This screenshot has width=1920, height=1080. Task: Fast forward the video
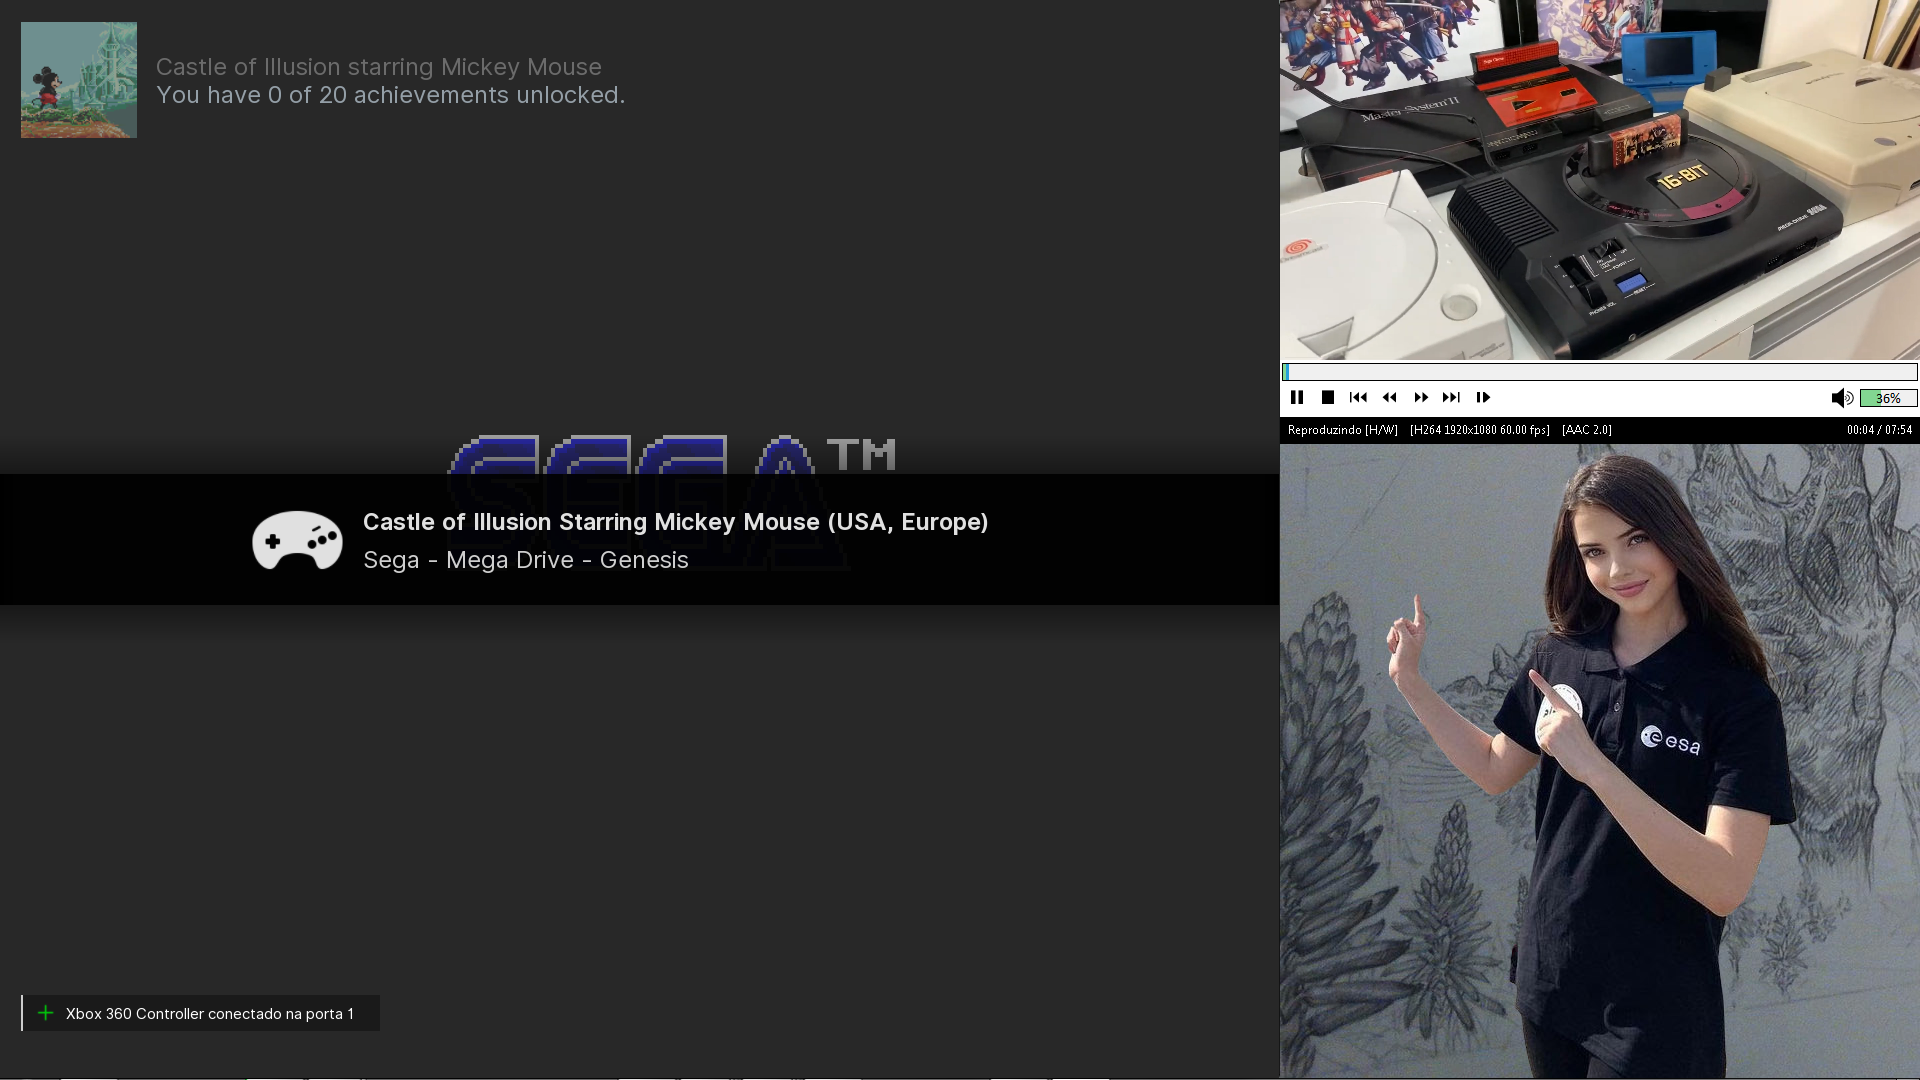[x=1421, y=398]
